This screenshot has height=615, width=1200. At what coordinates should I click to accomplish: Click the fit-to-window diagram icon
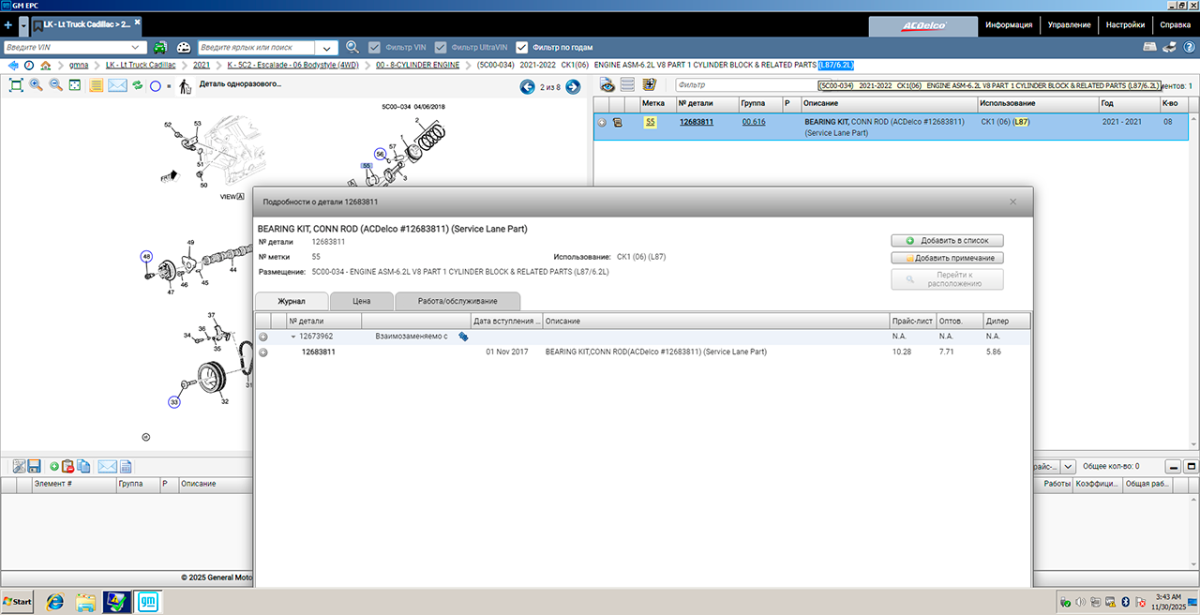point(16,86)
